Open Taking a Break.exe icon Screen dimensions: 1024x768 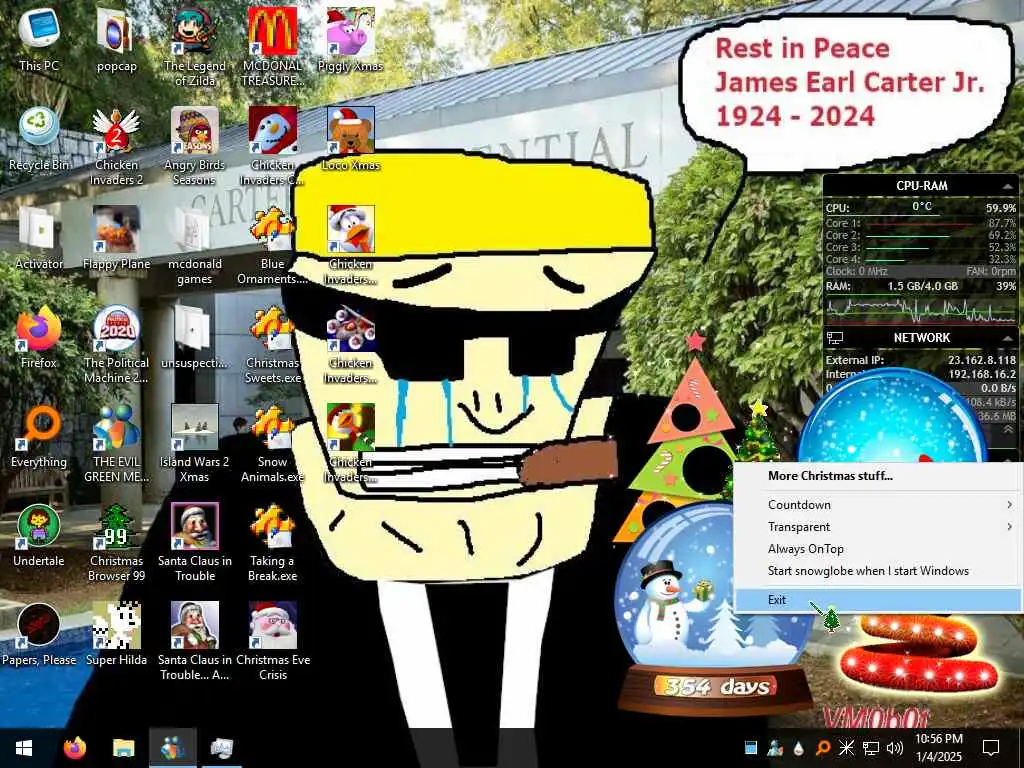[272, 542]
